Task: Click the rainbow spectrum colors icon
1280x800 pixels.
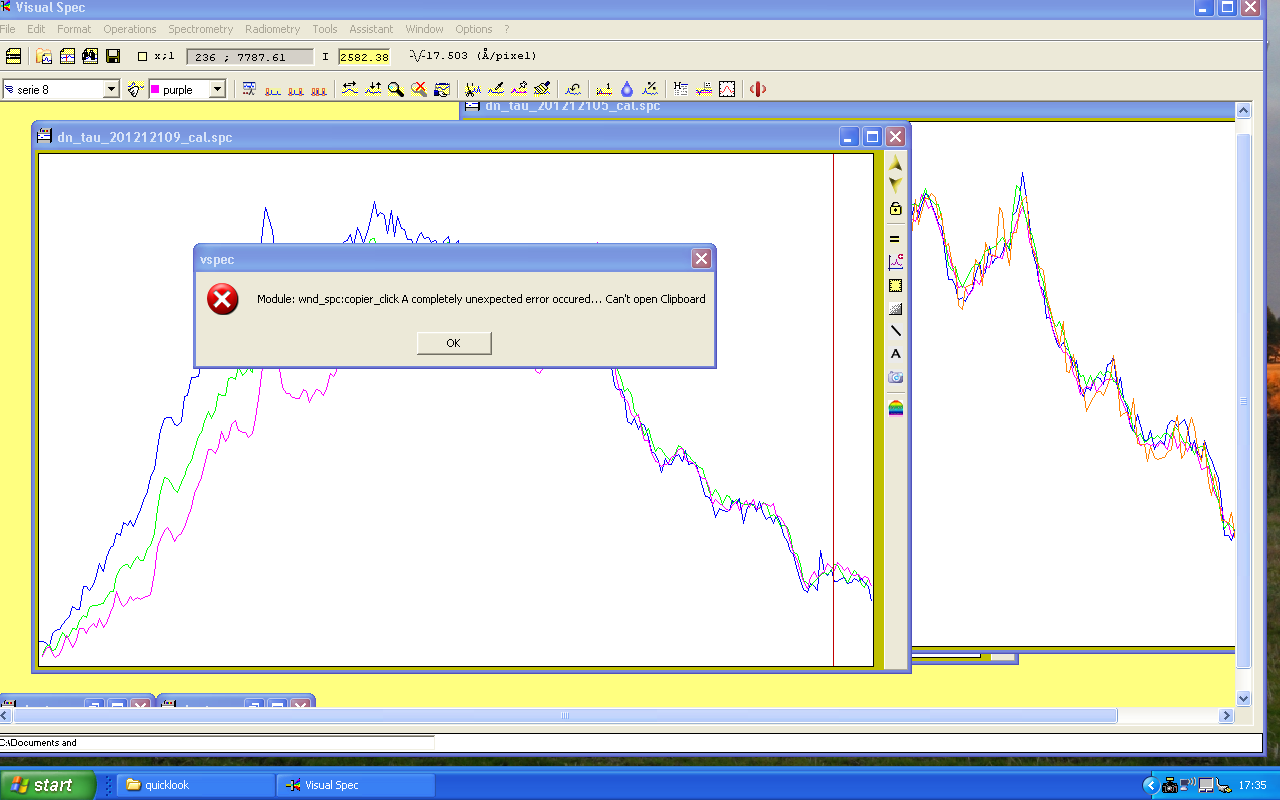Action: 895,407
